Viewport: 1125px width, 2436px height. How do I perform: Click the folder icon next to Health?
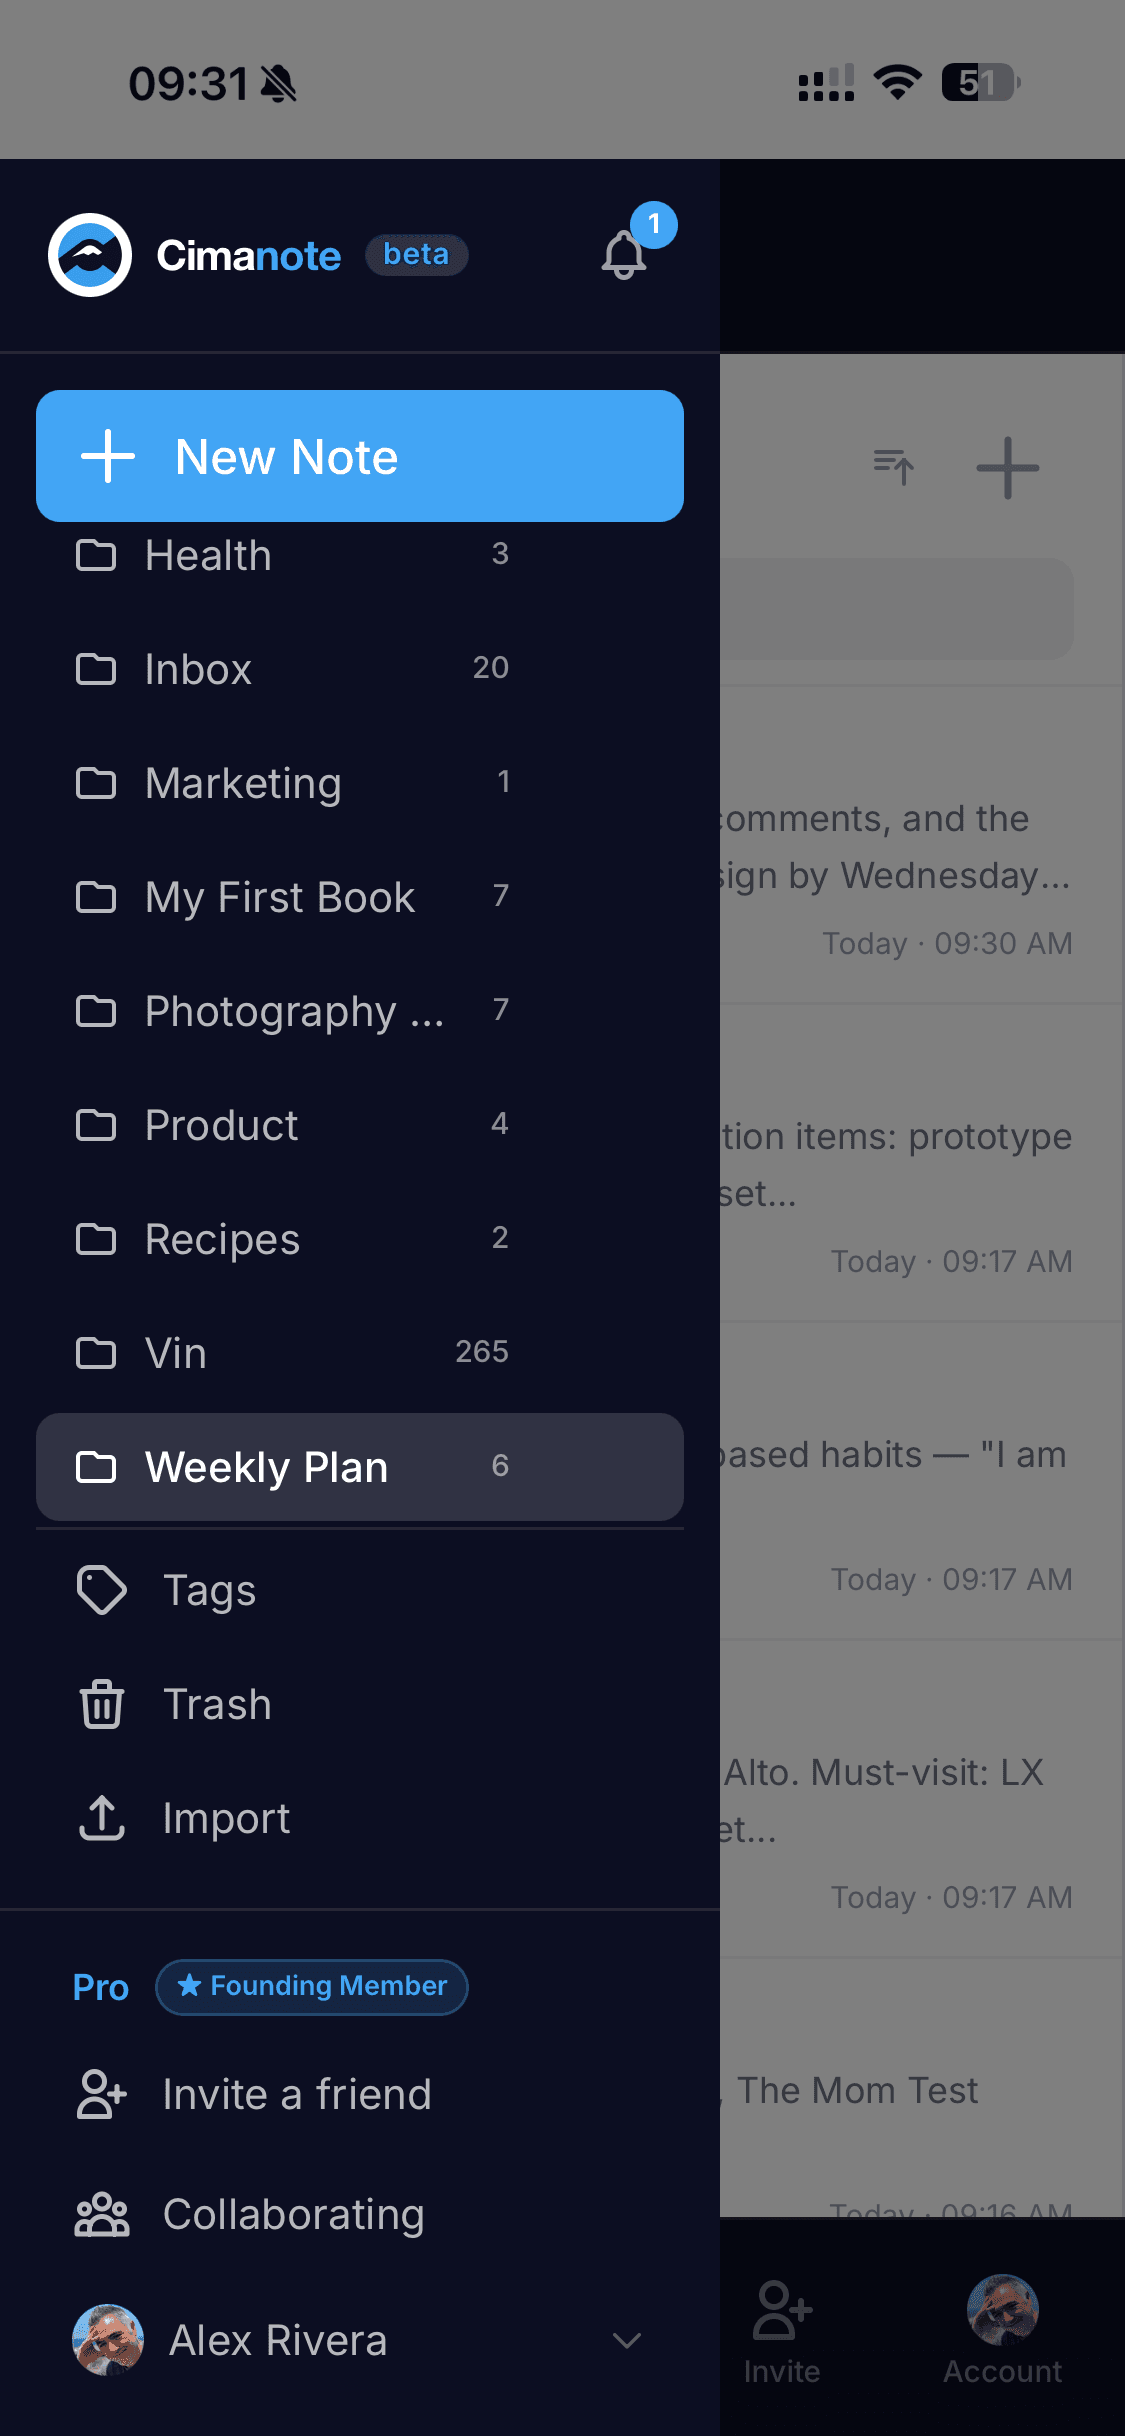pos(97,556)
